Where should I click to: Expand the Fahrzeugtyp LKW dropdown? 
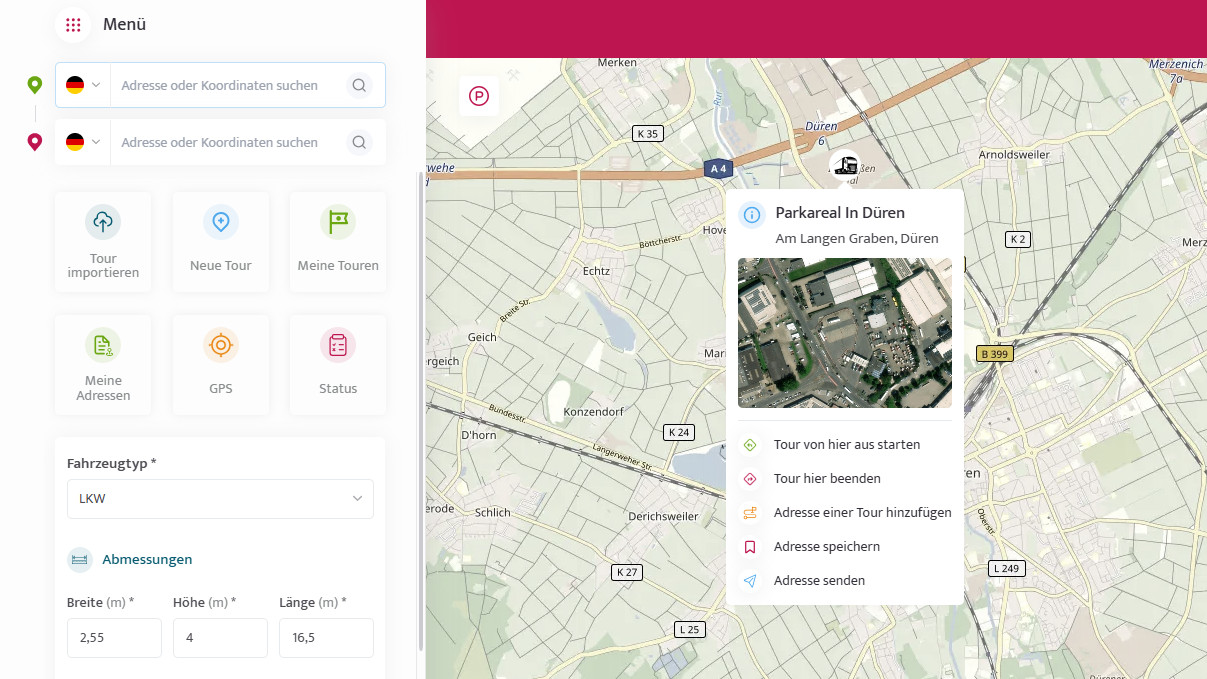(220, 499)
